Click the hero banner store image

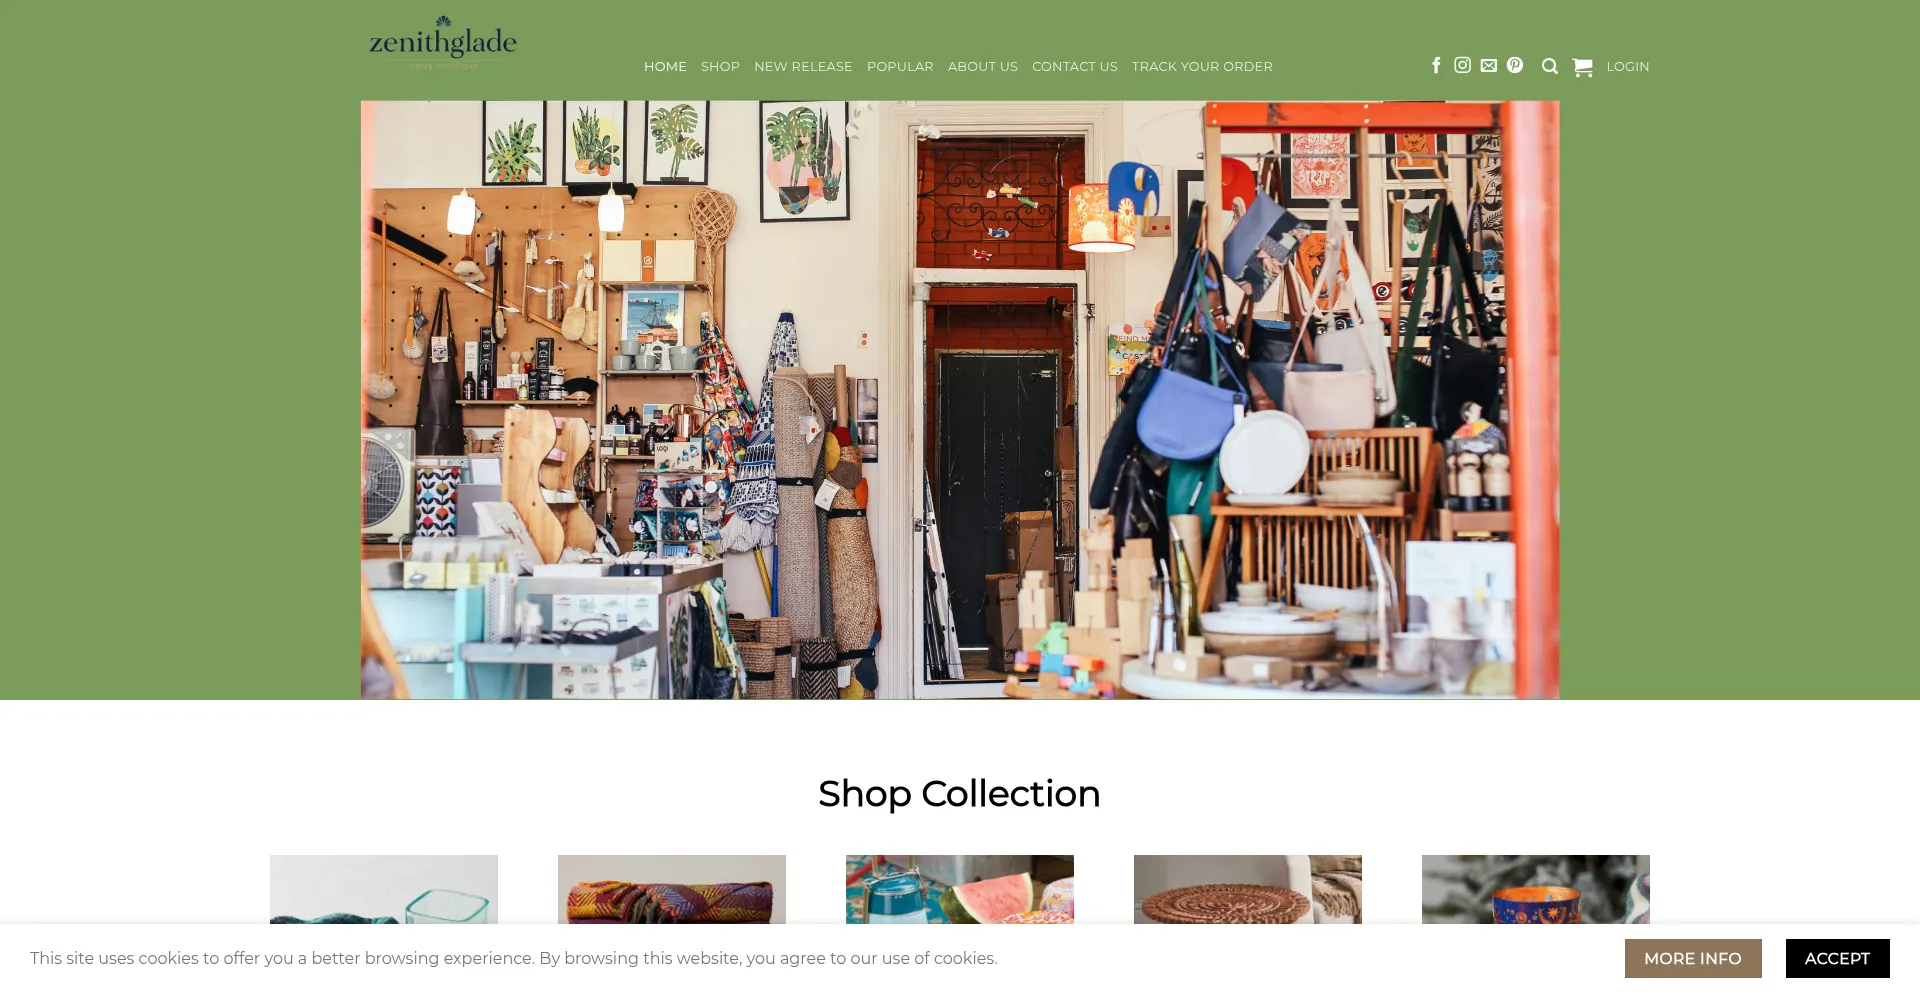pos(960,399)
